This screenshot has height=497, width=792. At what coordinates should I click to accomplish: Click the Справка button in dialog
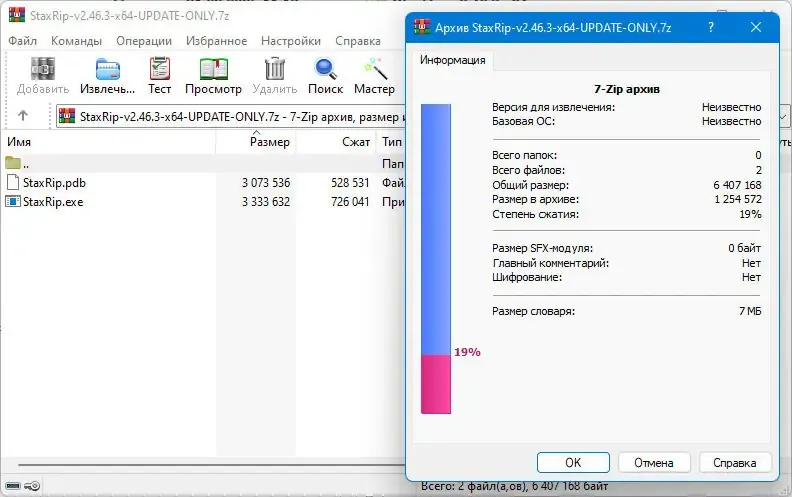[735, 463]
